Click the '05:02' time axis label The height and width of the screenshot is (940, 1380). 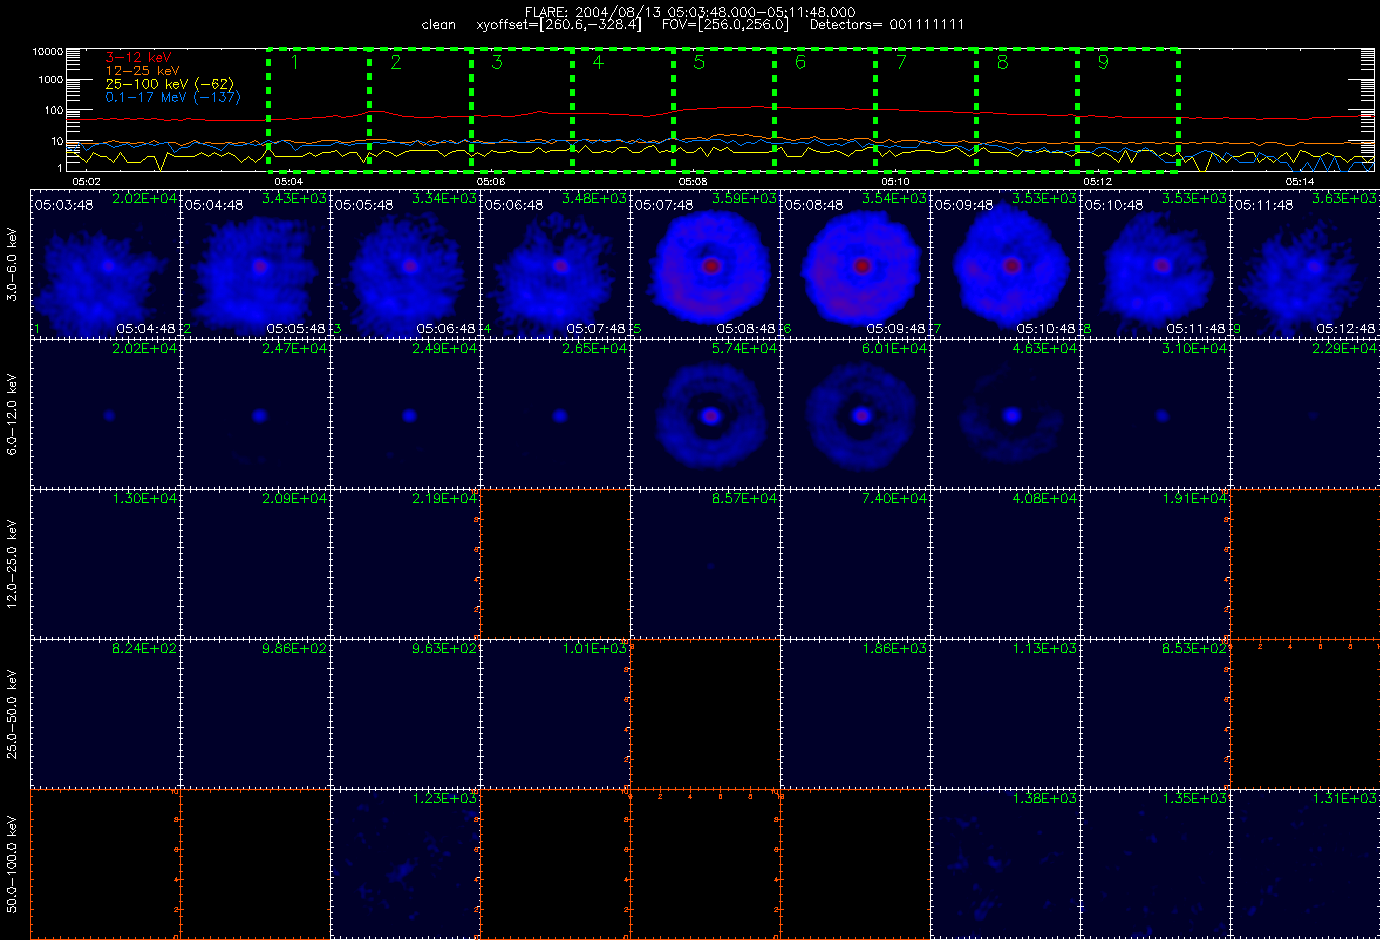86,182
